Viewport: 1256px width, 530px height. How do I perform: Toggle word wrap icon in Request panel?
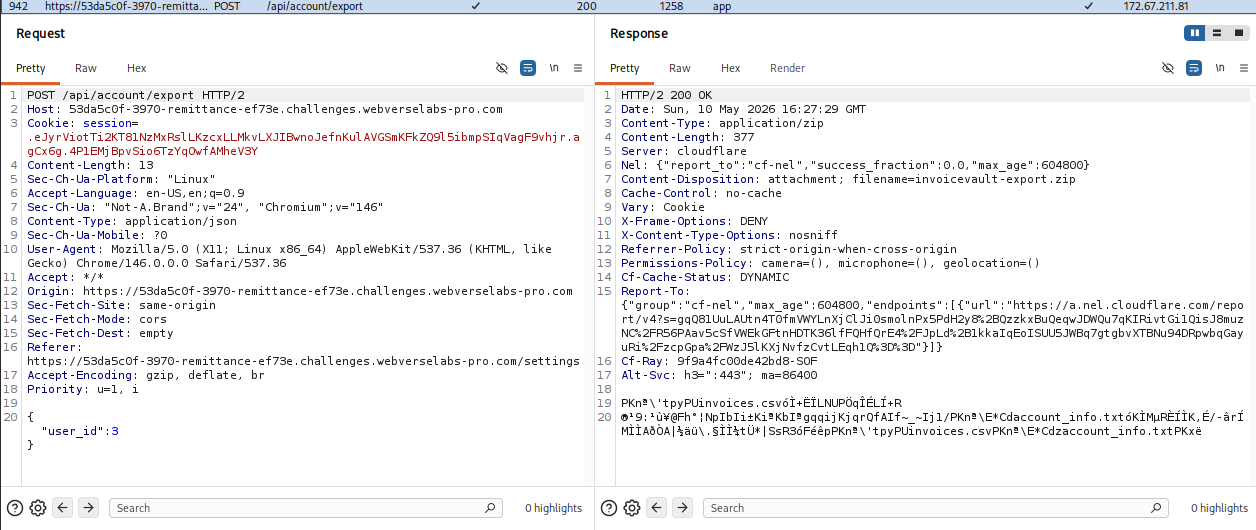pos(528,68)
